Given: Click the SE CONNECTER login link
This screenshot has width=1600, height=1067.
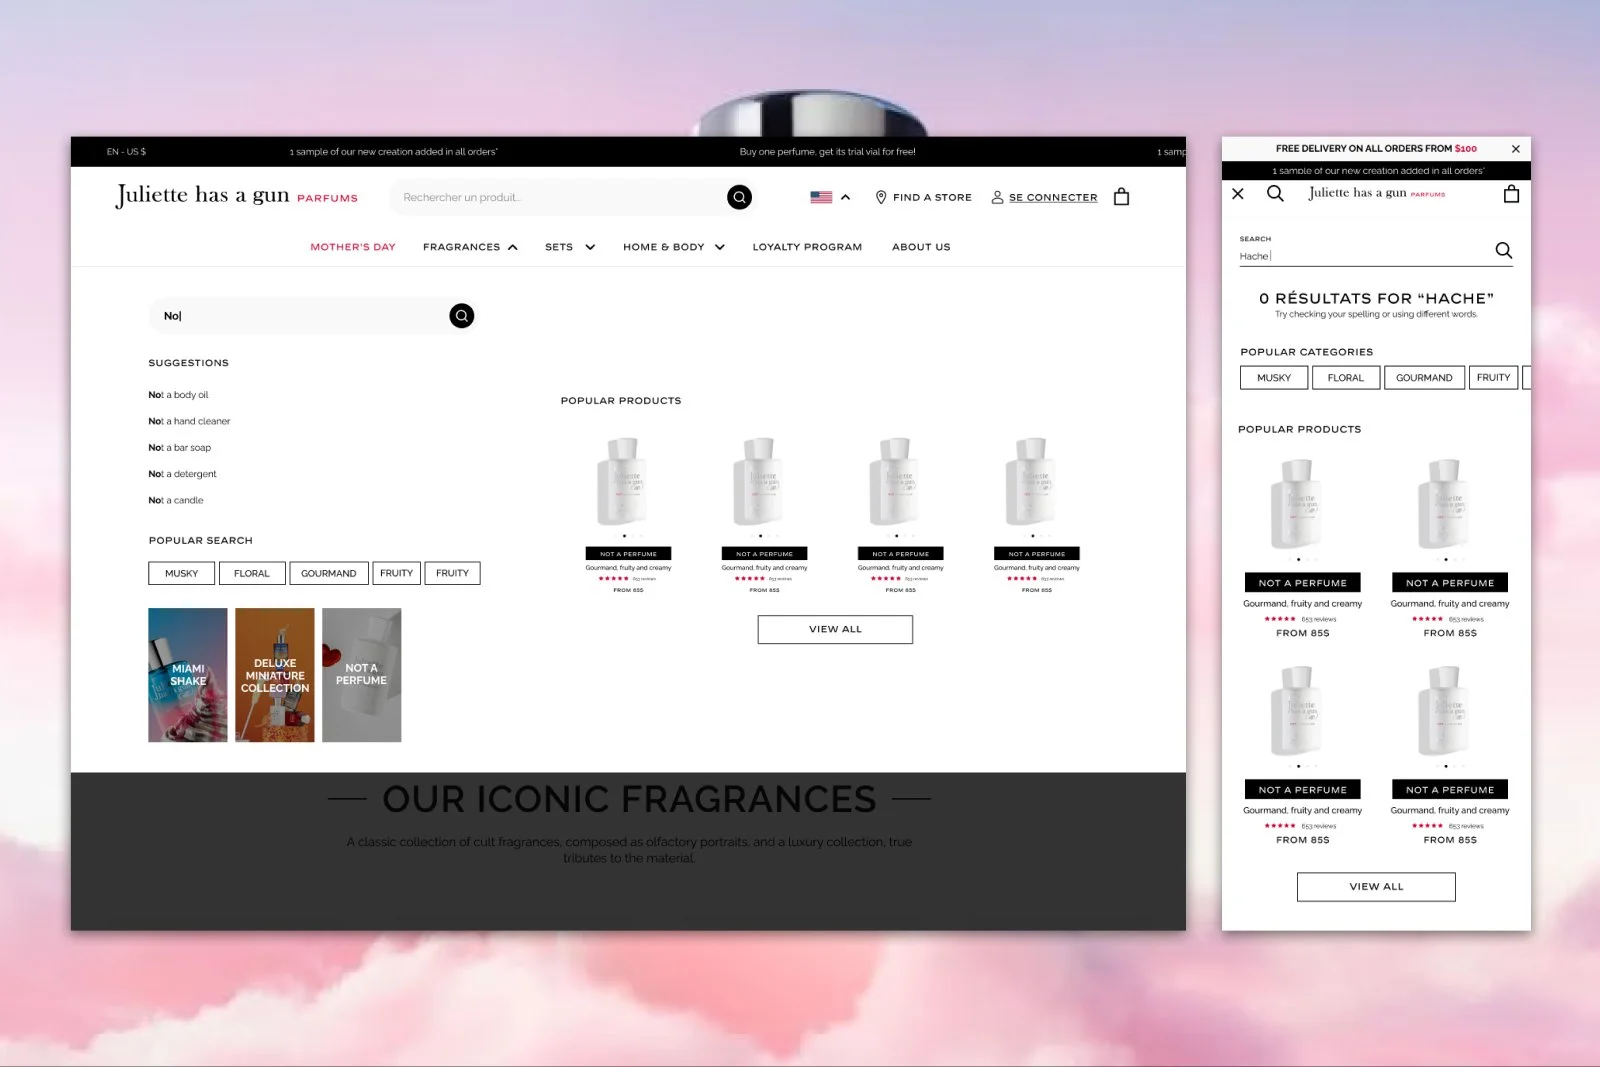Looking at the screenshot, I should coord(1052,197).
